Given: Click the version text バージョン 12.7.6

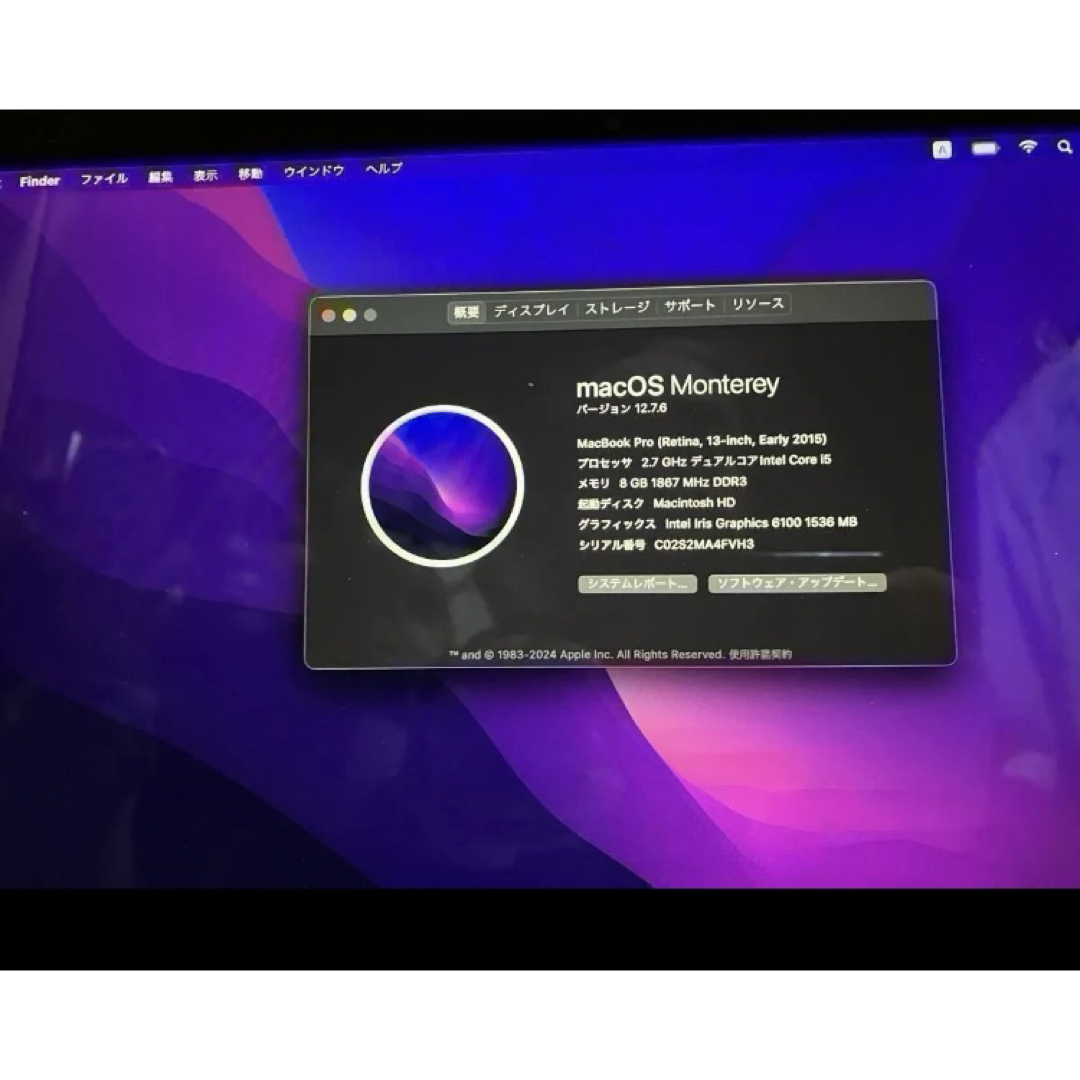Looking at the screenshot, I should [622, 408].
